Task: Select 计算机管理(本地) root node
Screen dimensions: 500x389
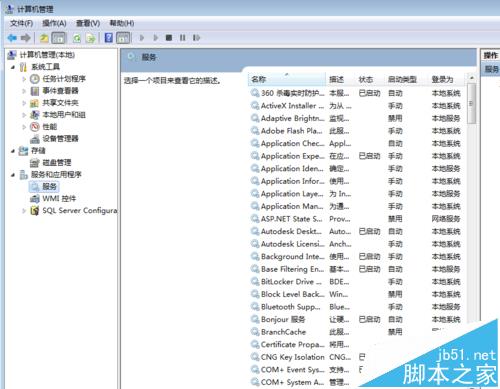Action: coord(47,55)
